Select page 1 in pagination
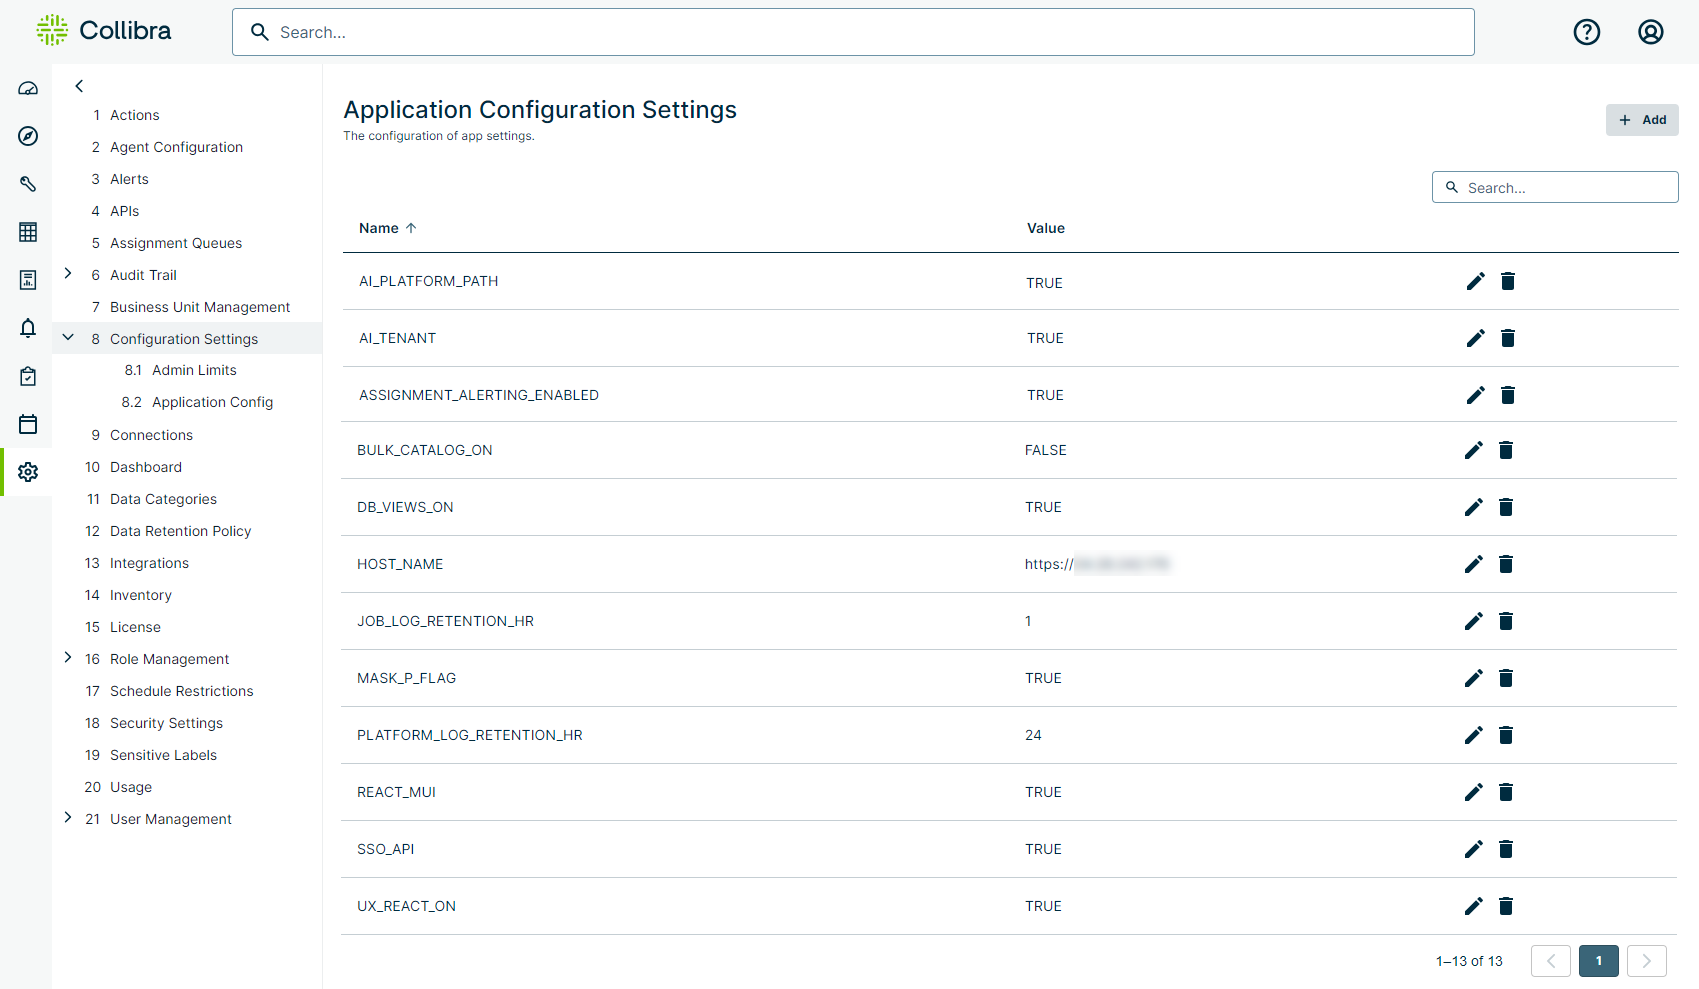Viewport: 1699px width, 989px height. pos(1598,961)
